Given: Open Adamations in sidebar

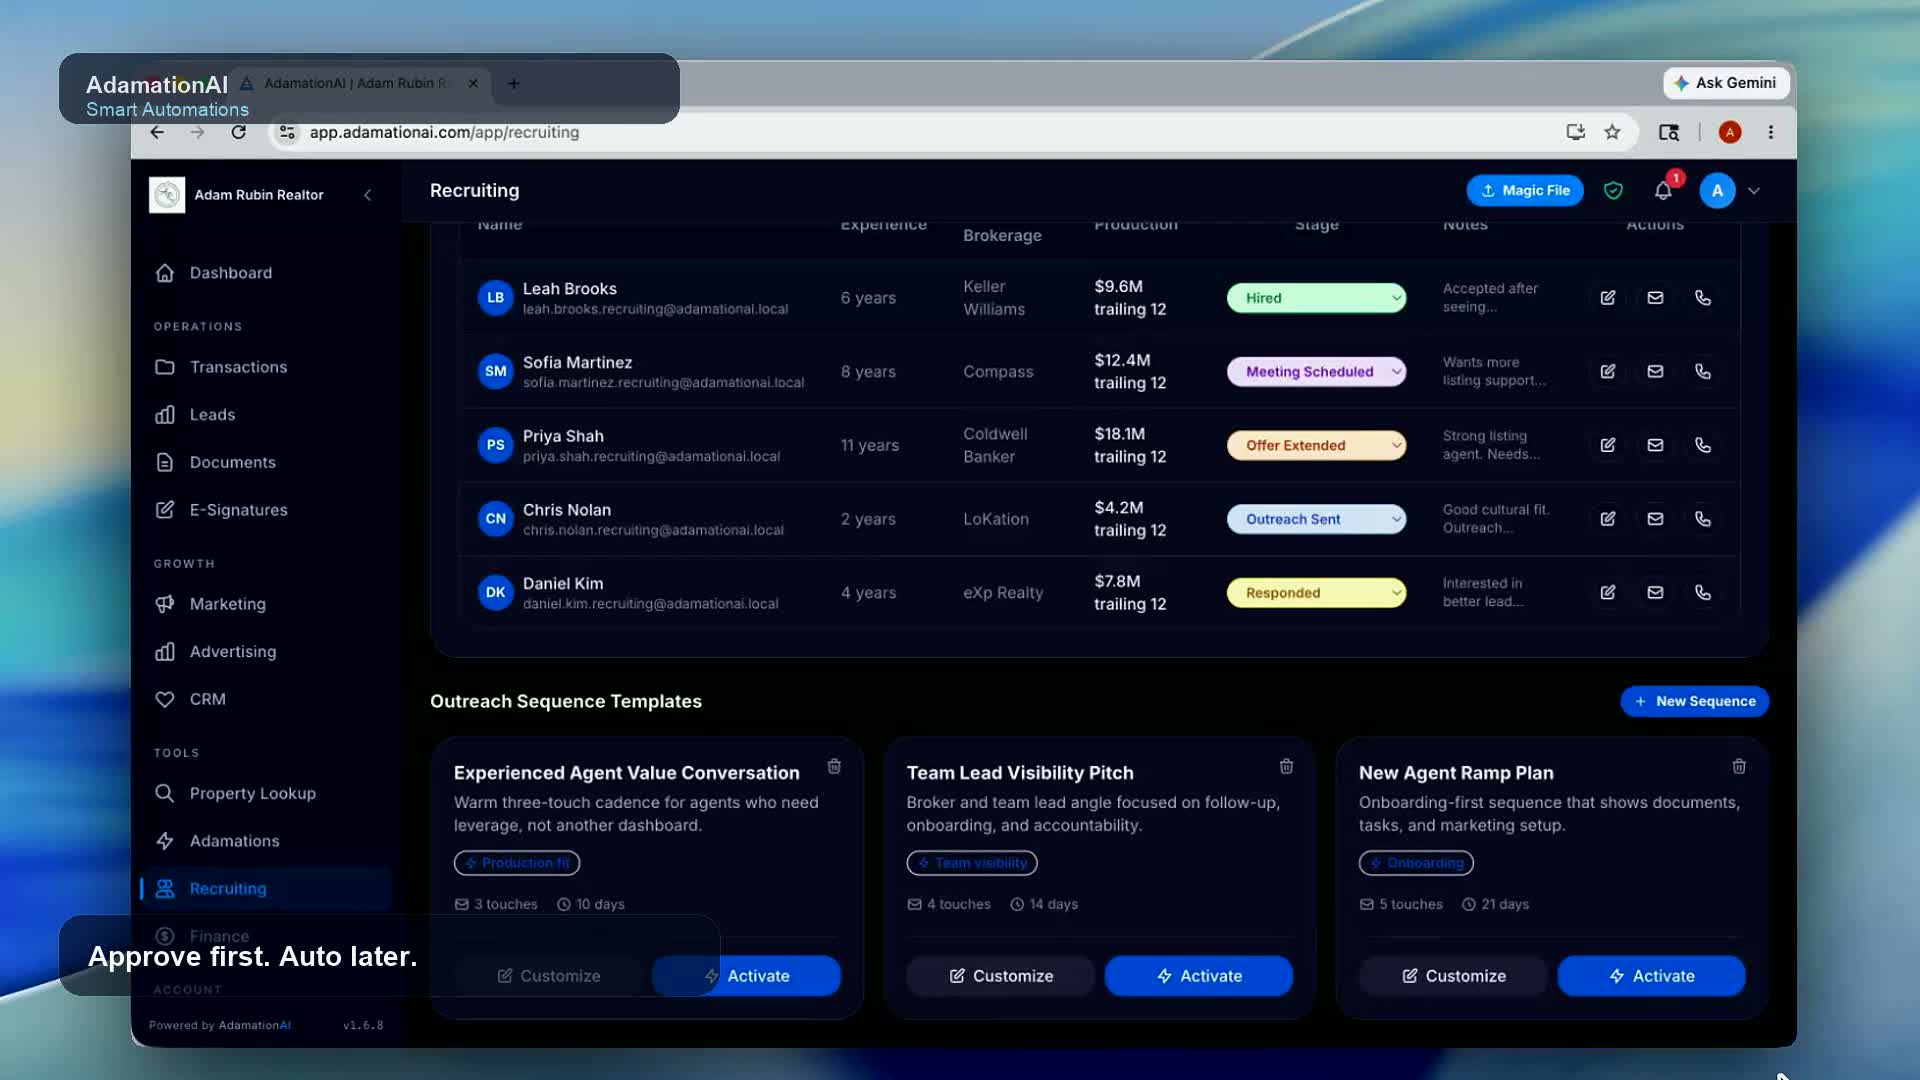Looking at the screenshot, I should pos(265,841).
